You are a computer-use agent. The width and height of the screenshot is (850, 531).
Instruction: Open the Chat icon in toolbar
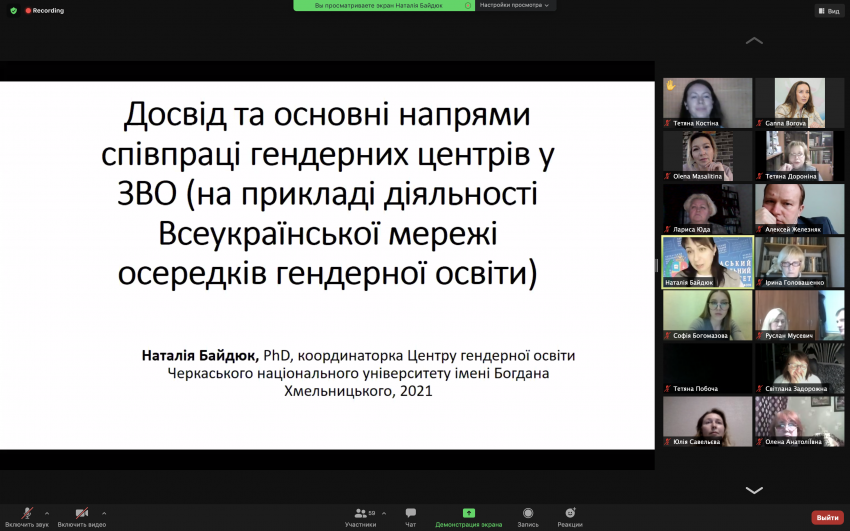click(411, 513)
